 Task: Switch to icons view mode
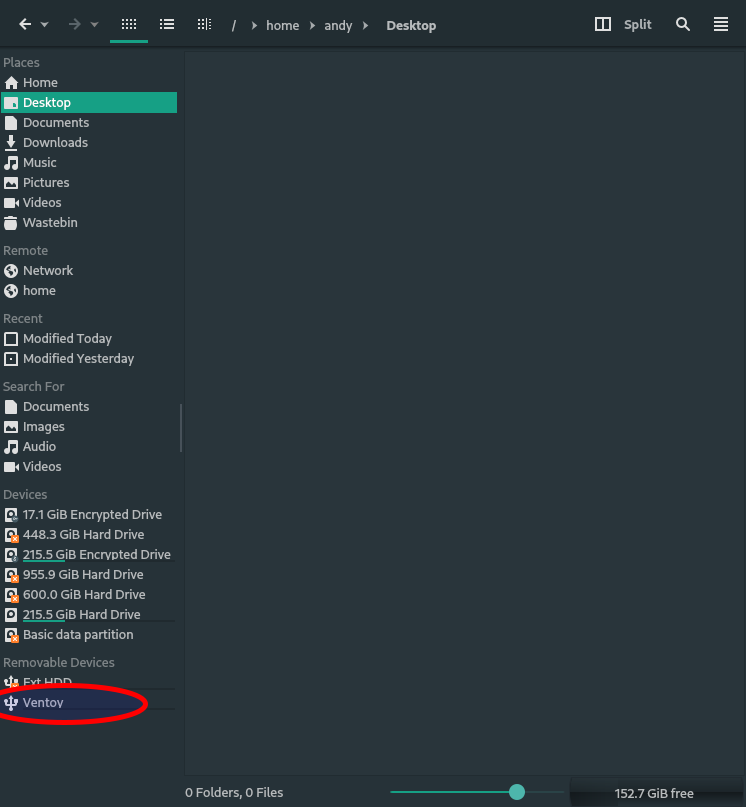[x=129, y=24]
